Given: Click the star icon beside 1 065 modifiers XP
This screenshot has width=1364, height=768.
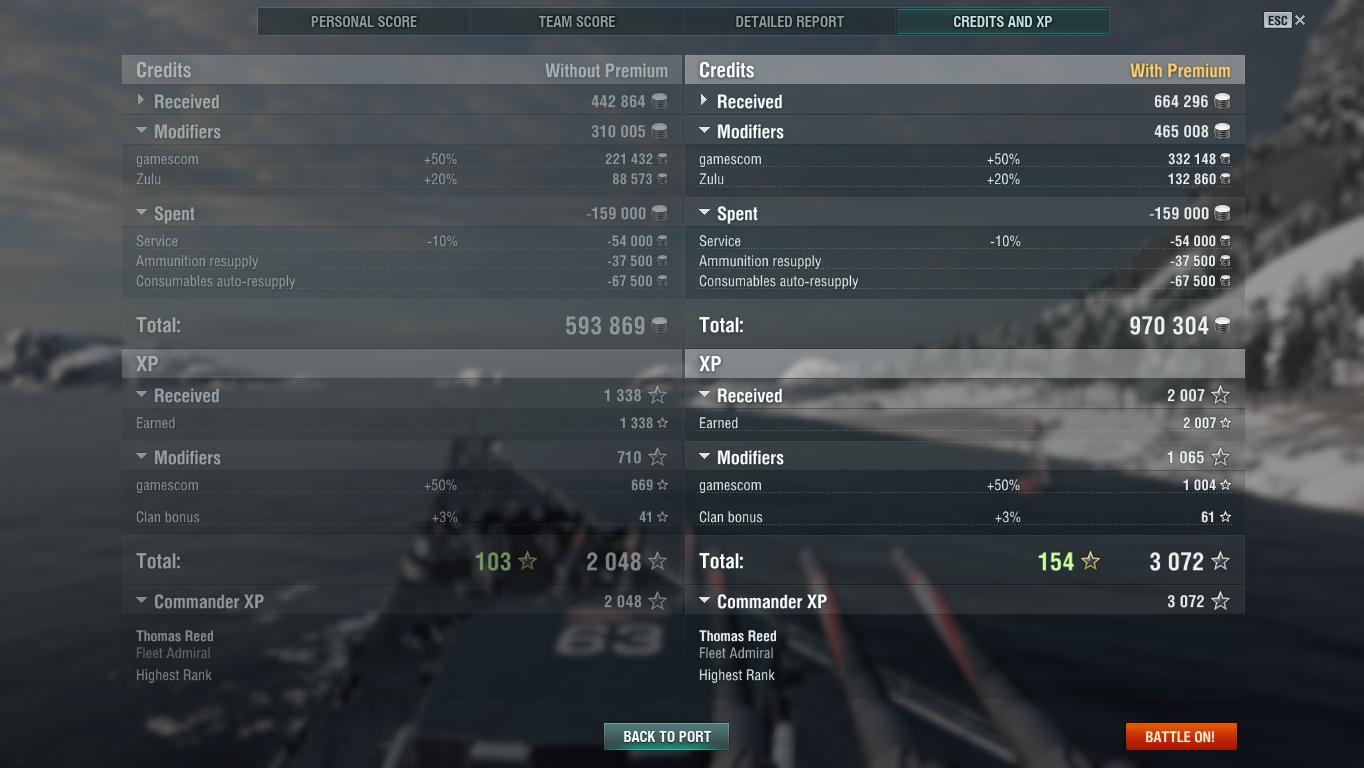Looking at the screenshot, I should coord(1220,457).
